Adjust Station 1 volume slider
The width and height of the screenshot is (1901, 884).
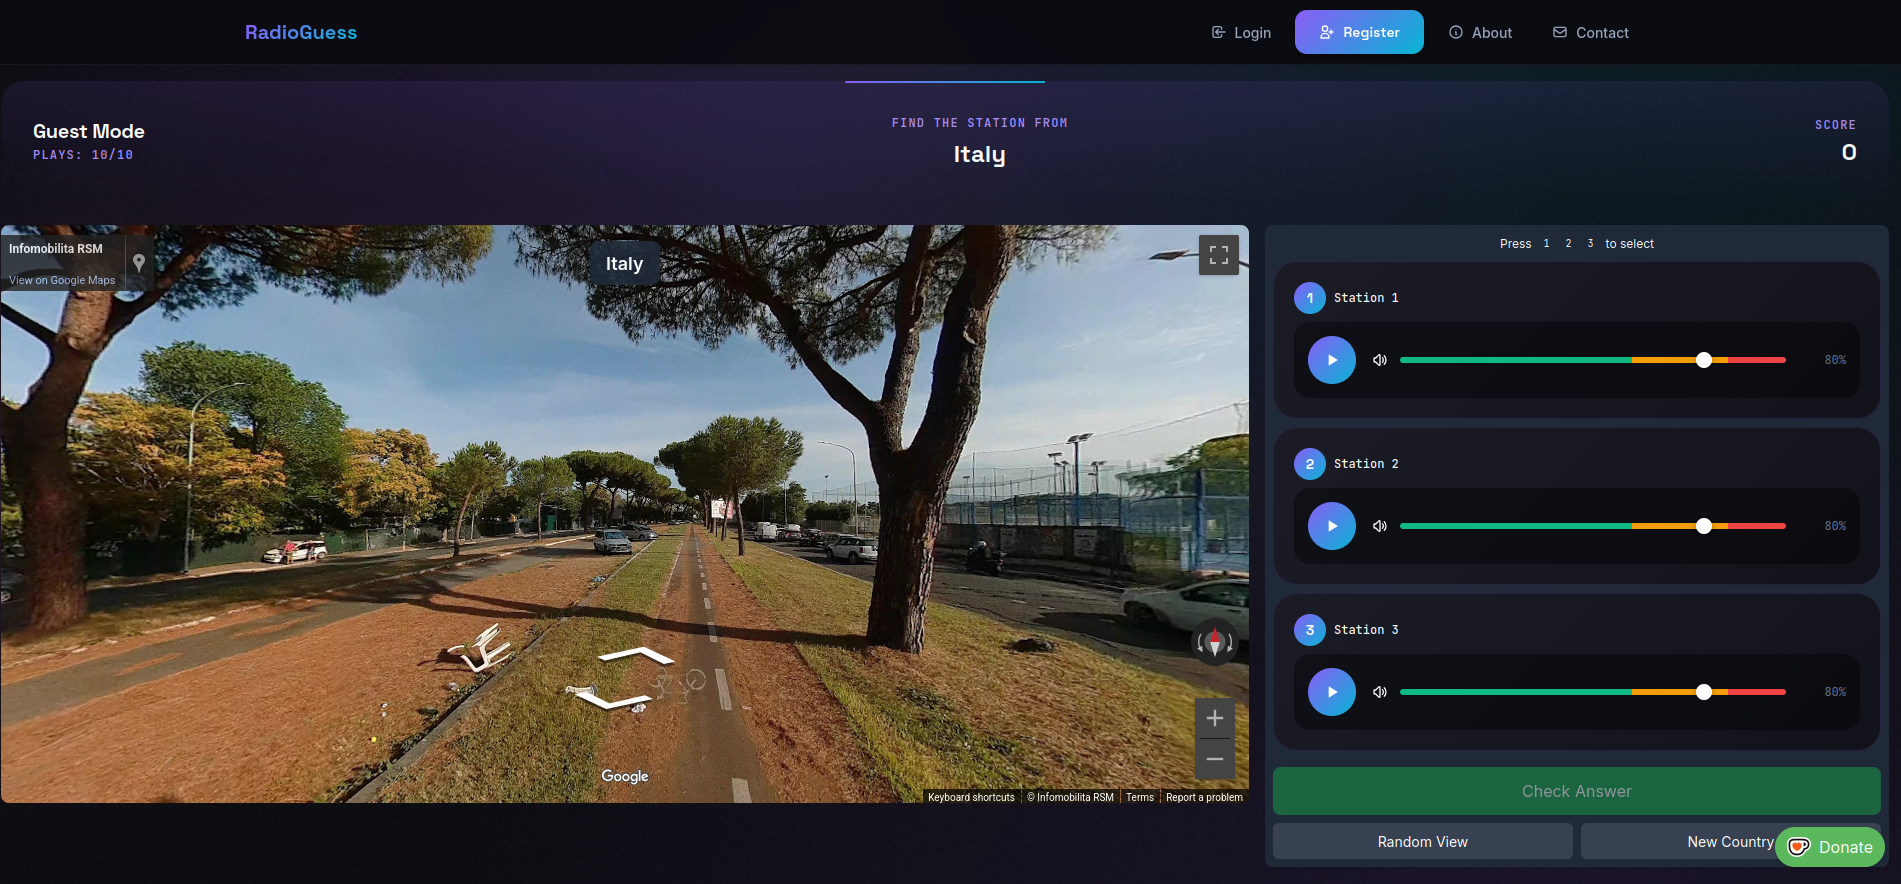1703,360
